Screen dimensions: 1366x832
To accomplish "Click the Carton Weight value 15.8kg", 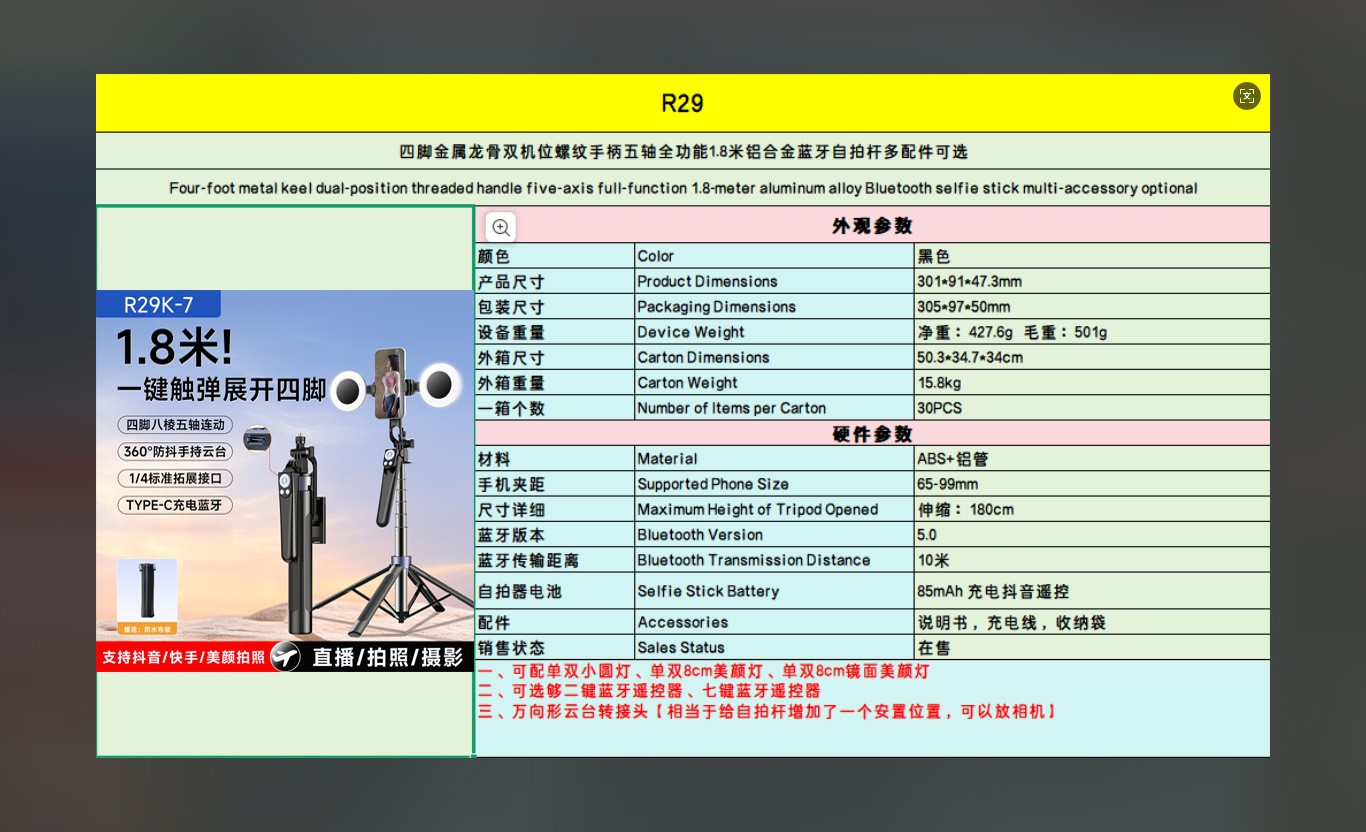I will pyautogui.click(x=939, y=383).
